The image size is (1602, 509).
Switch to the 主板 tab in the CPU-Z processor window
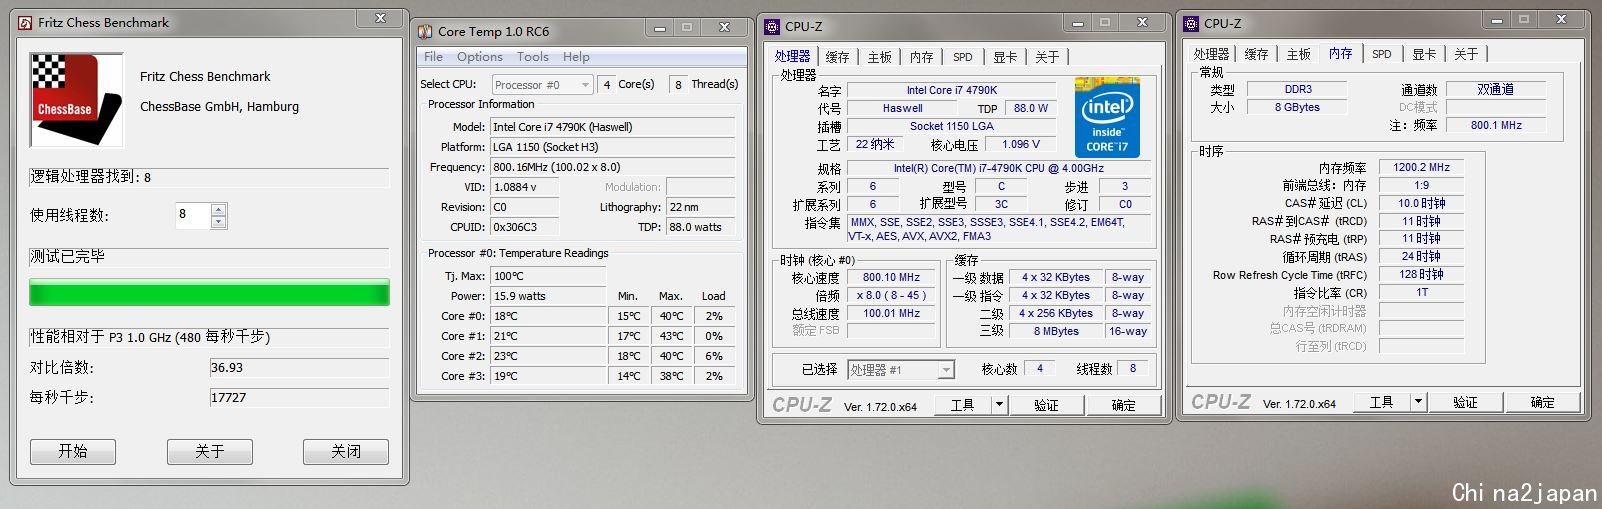point(879,57)
